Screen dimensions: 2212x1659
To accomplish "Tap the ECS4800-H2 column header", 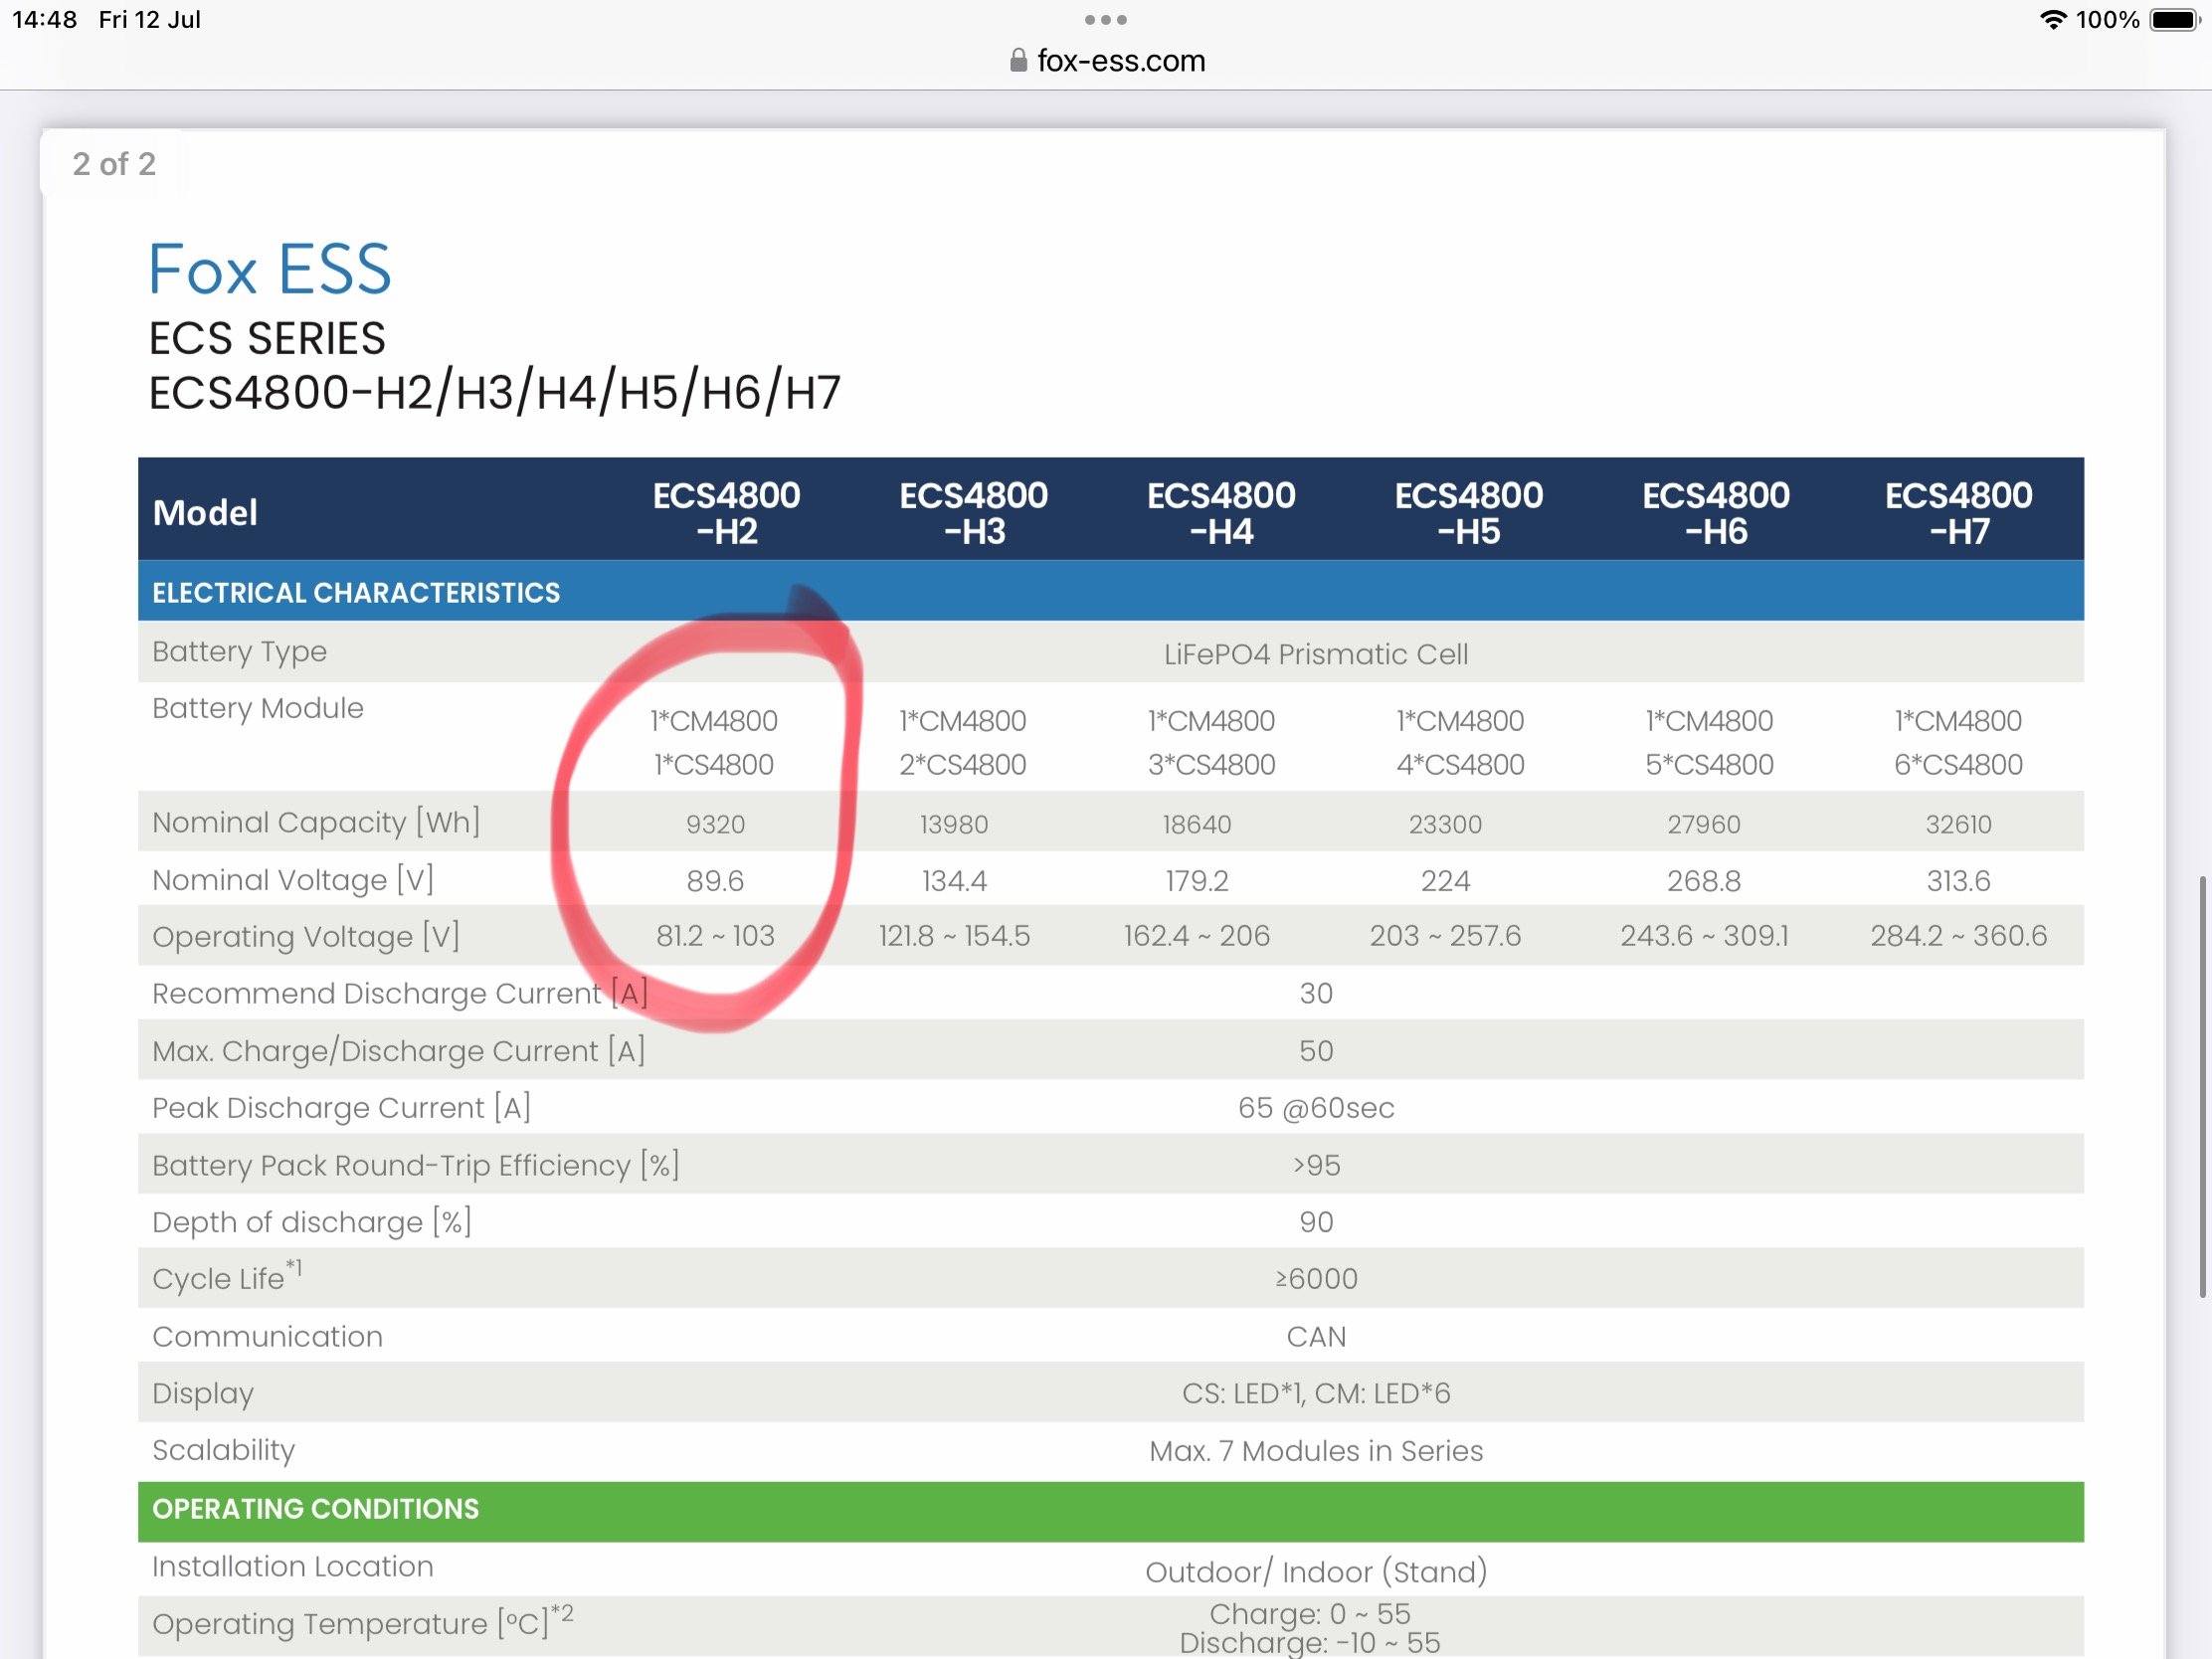I will (726, 512).
